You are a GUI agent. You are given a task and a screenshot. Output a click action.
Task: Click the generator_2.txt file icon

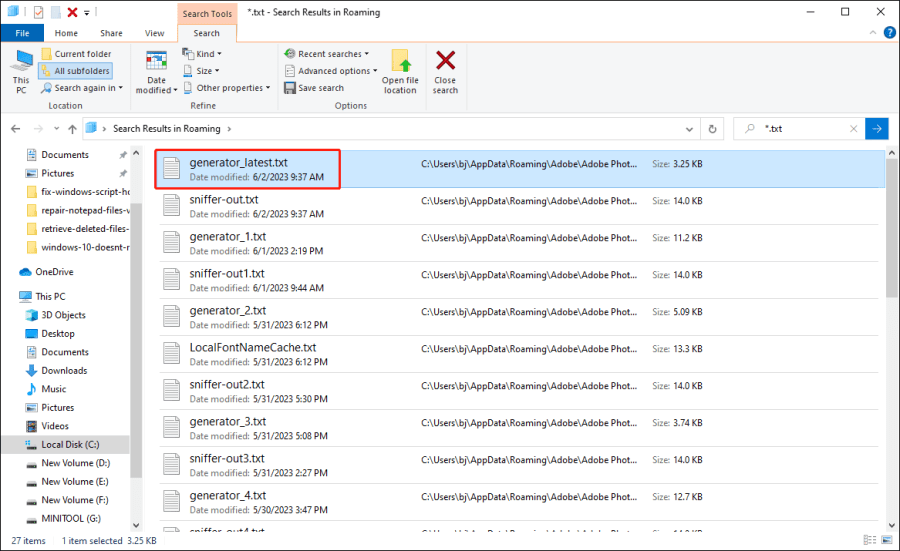172,316
